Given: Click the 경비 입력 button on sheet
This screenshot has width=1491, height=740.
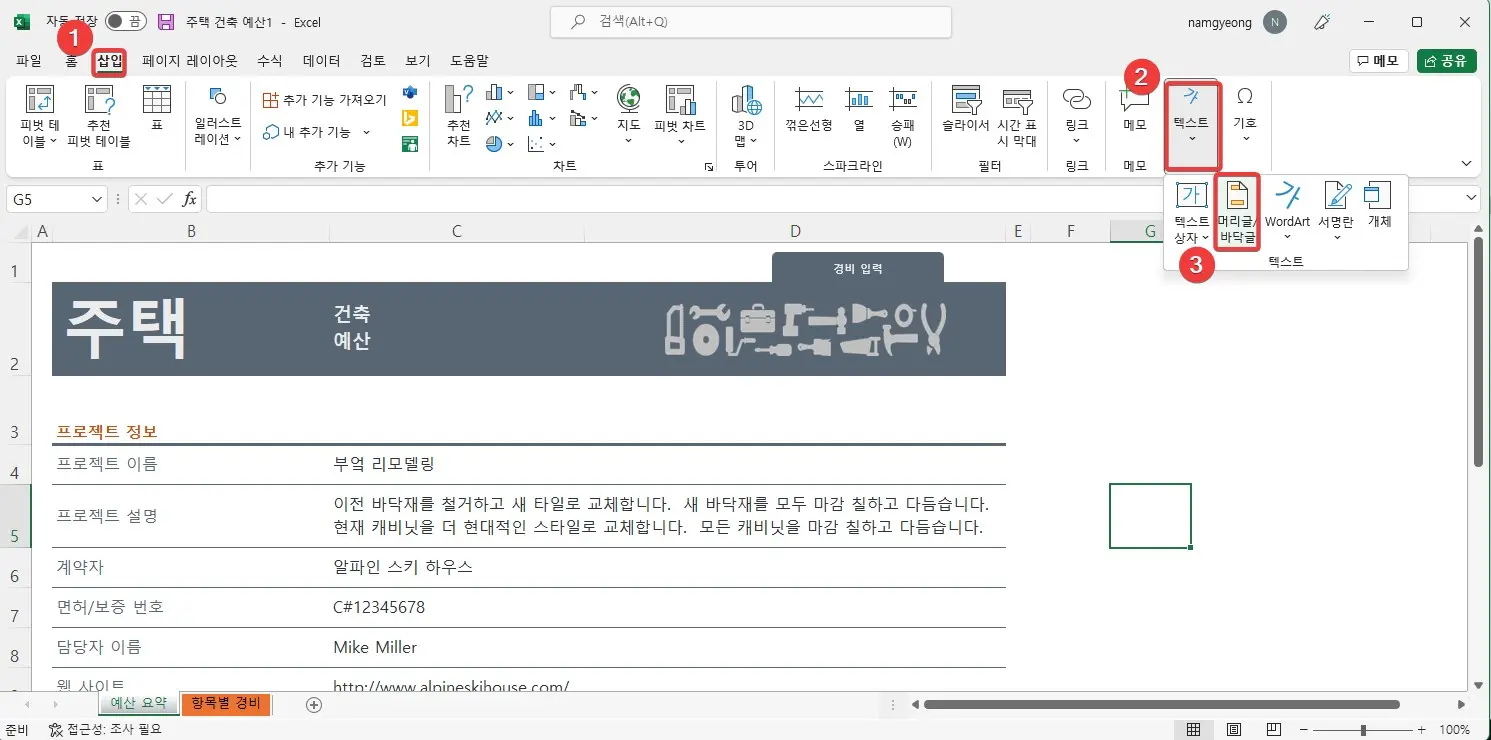Looking at the screenshot, I should pos(858,268).
